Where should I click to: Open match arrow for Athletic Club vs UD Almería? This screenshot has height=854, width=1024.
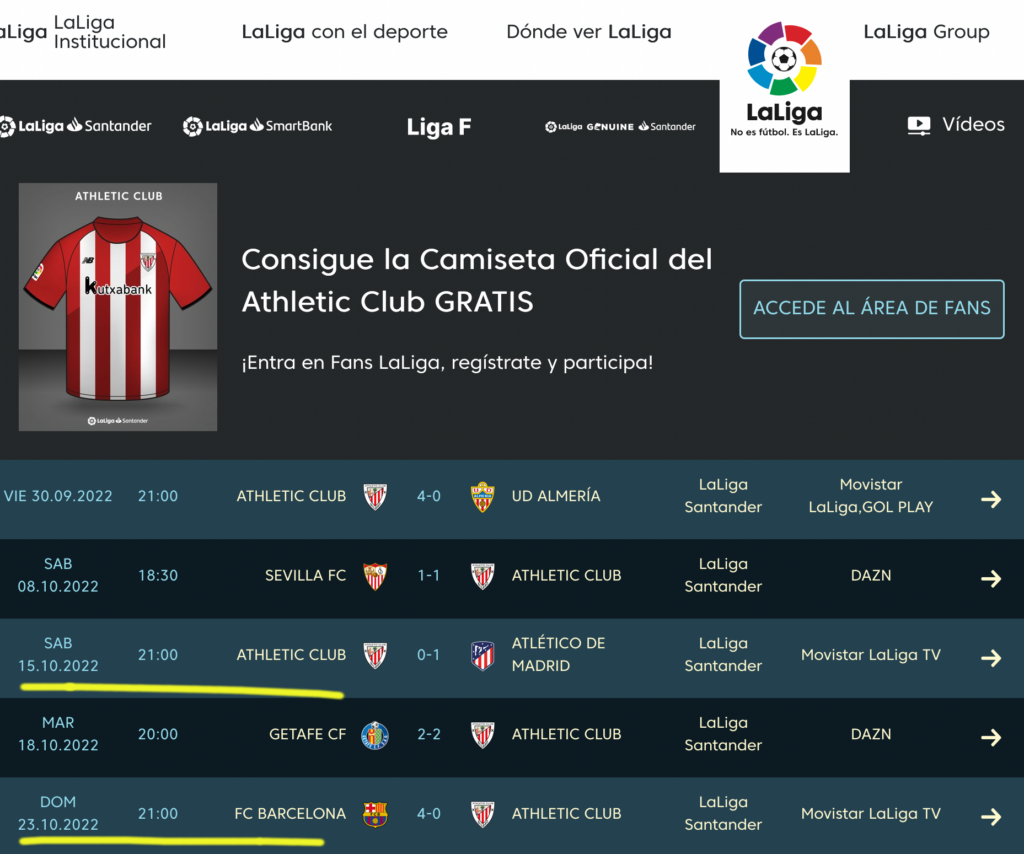(990, 499)
